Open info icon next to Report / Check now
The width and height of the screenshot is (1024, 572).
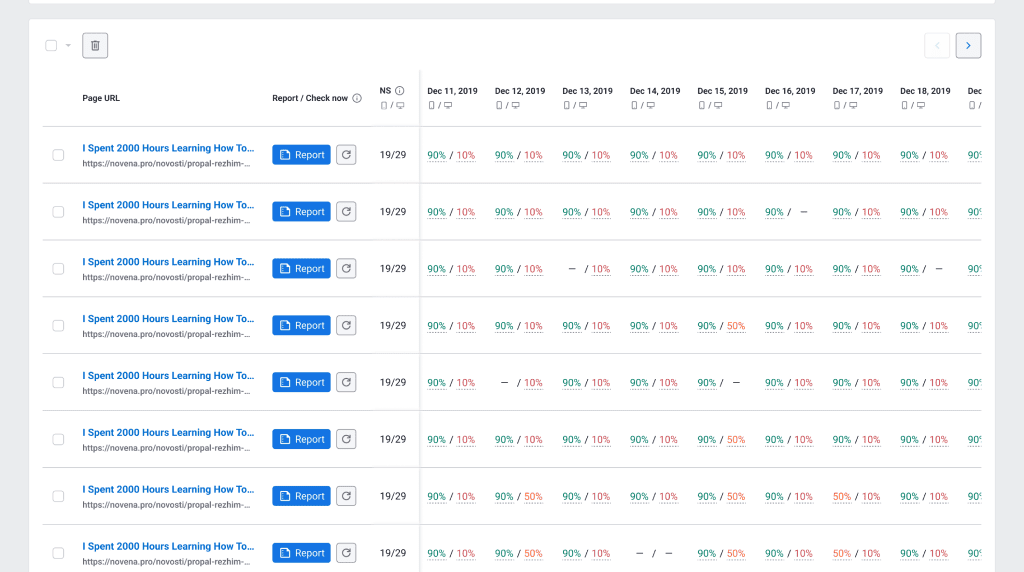[x=357, y=98]
